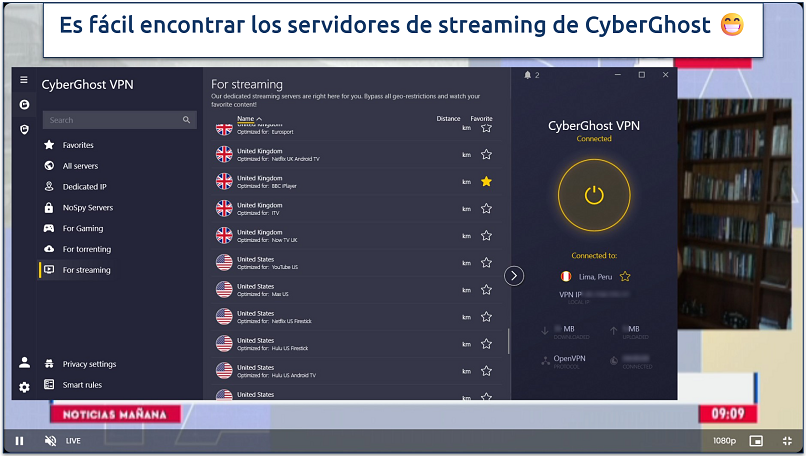Favorite the UK Netflix UK Android TV server

tap(486, 154)
